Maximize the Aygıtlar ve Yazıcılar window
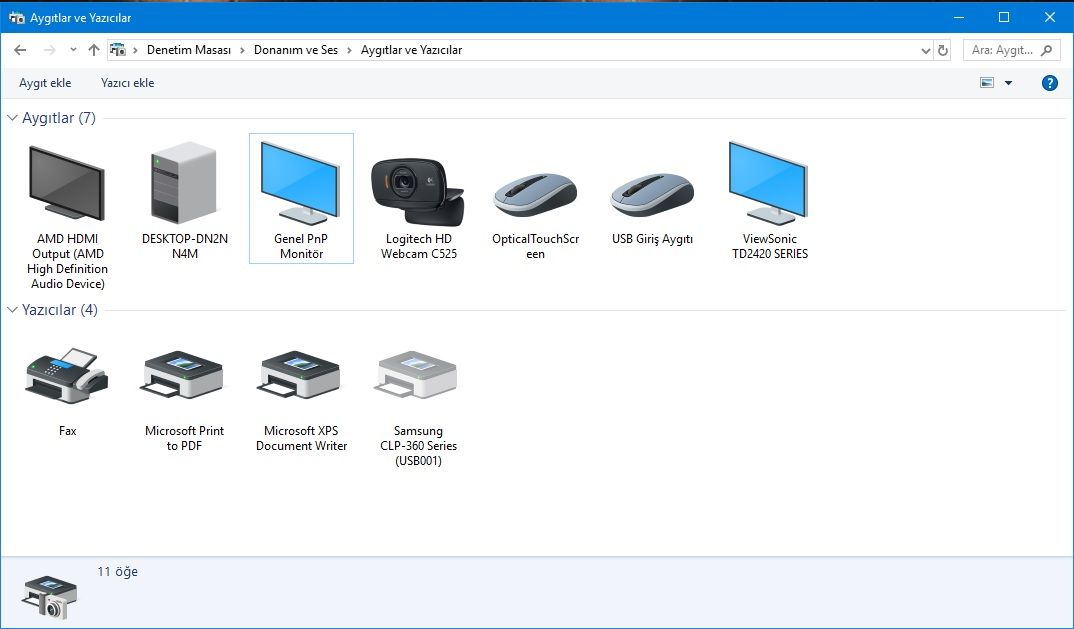This screenshot has width=1074, height=629. [x=1004, y=17]
